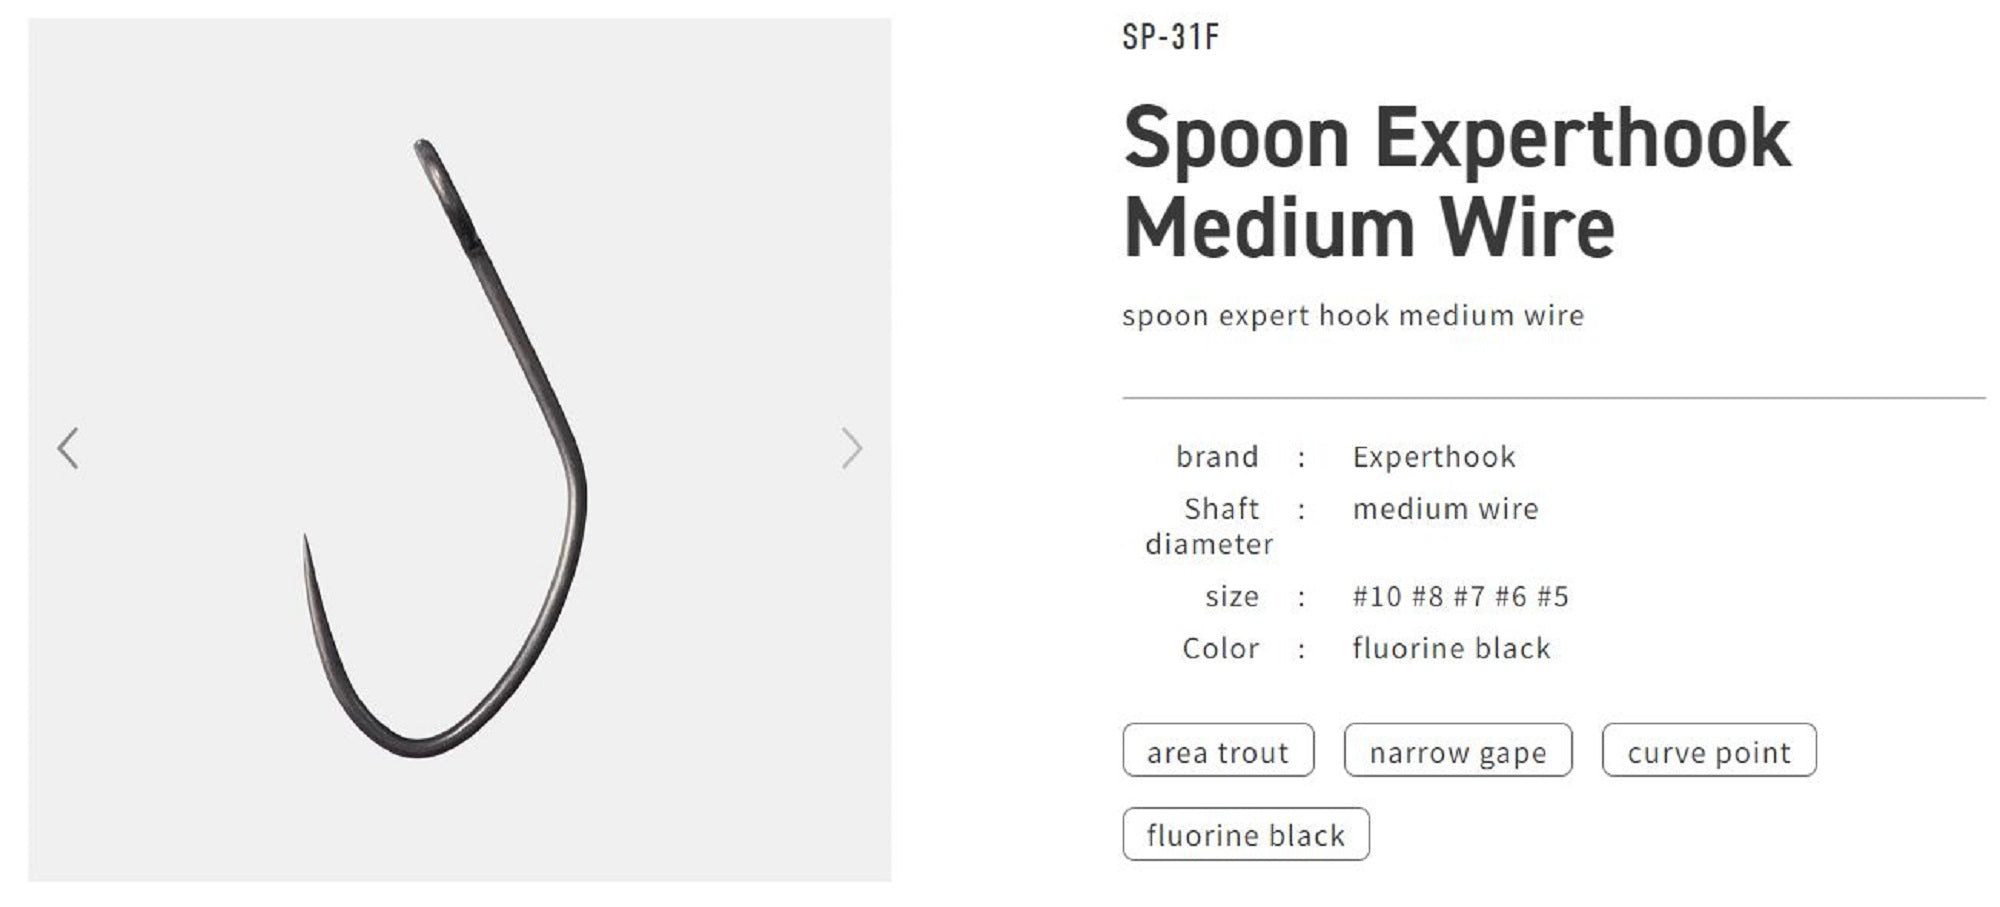Select the 'narrow gape' tag
The width and height of the screenshot is (2000, 907).
pyautogui.click(x=1459, y=753)
